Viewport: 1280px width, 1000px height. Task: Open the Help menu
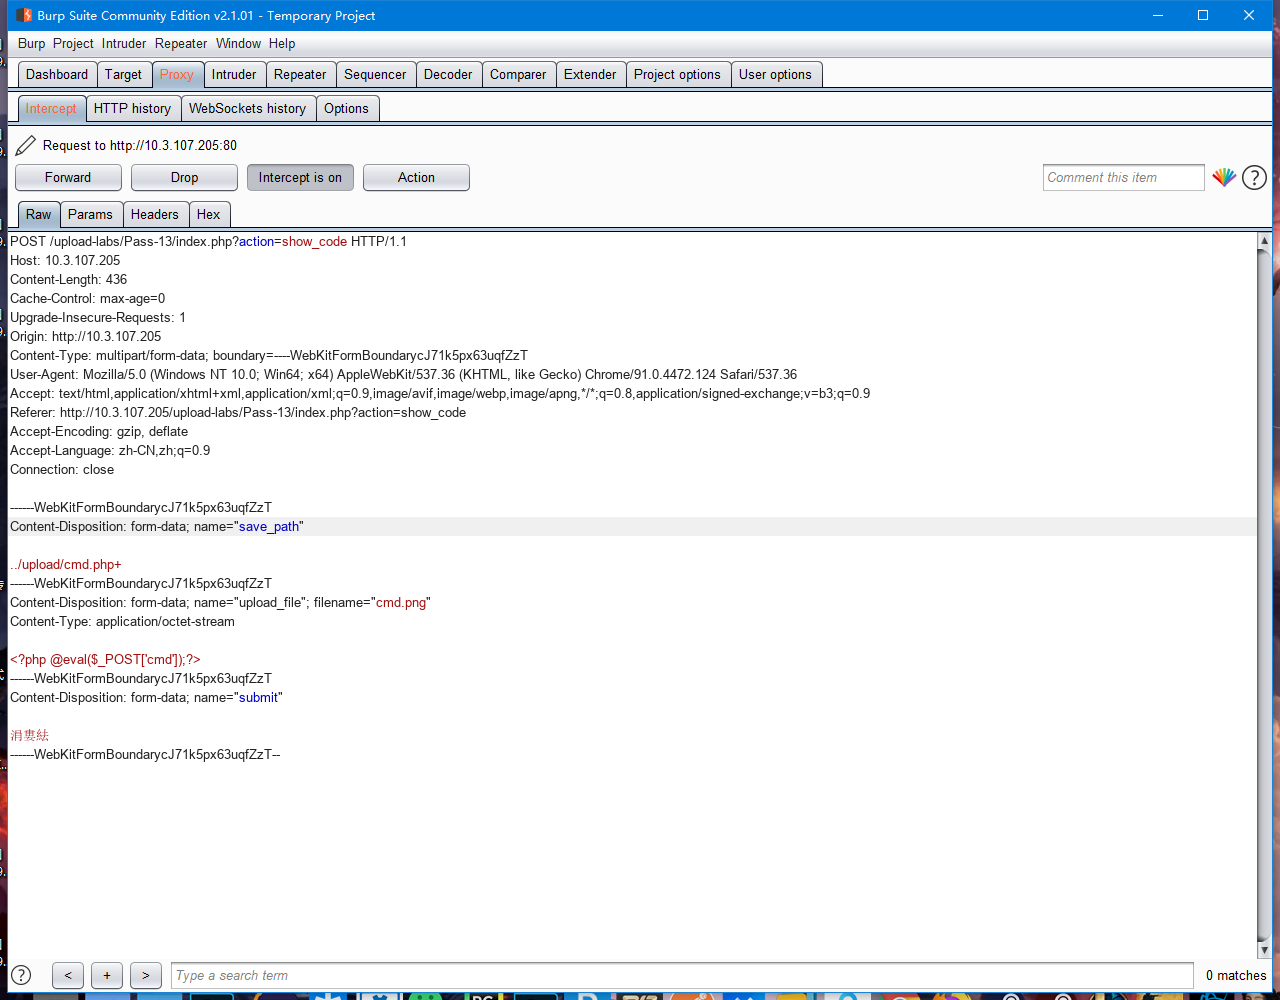(282, 43)
